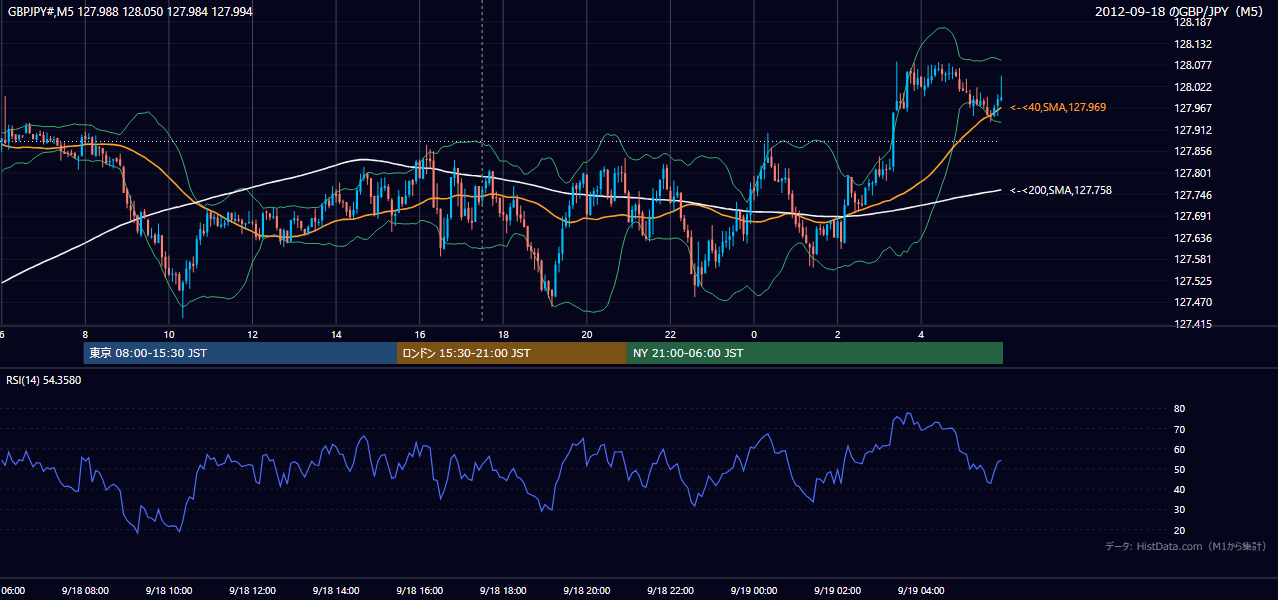Screen dimensions: 1278x600
Task: Click hour tick 18 under price chart
Action: (504, 334)
